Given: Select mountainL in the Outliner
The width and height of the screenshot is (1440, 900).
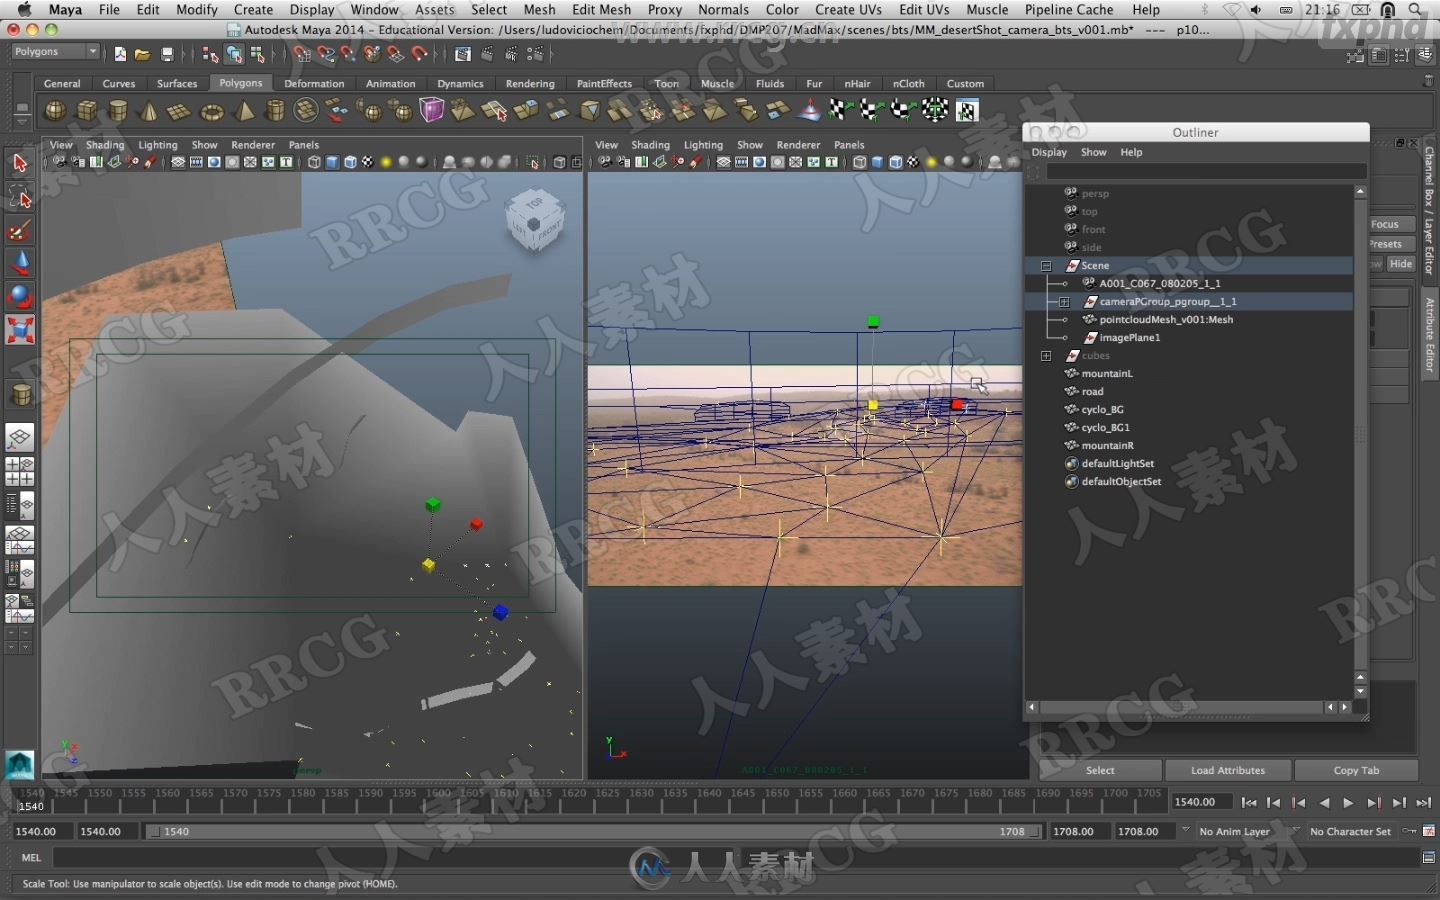Looking at the screenshot, I should click(x=1107, y=374).
